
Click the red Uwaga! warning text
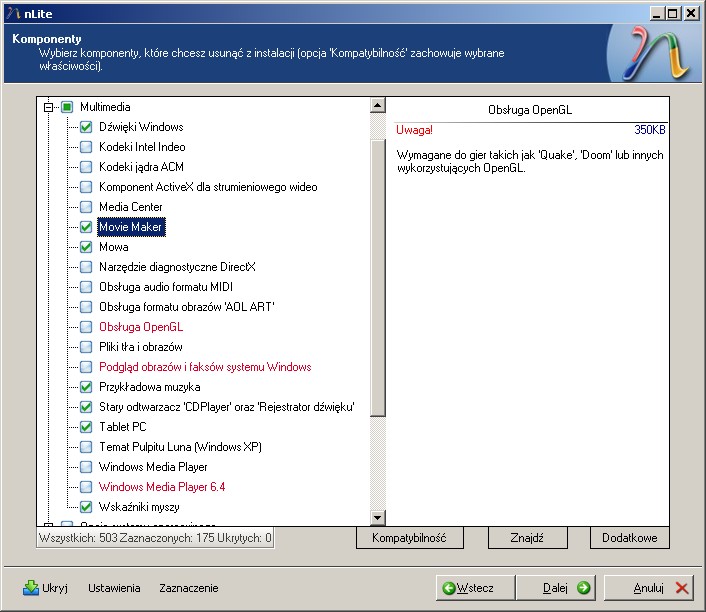click(414, 130)
